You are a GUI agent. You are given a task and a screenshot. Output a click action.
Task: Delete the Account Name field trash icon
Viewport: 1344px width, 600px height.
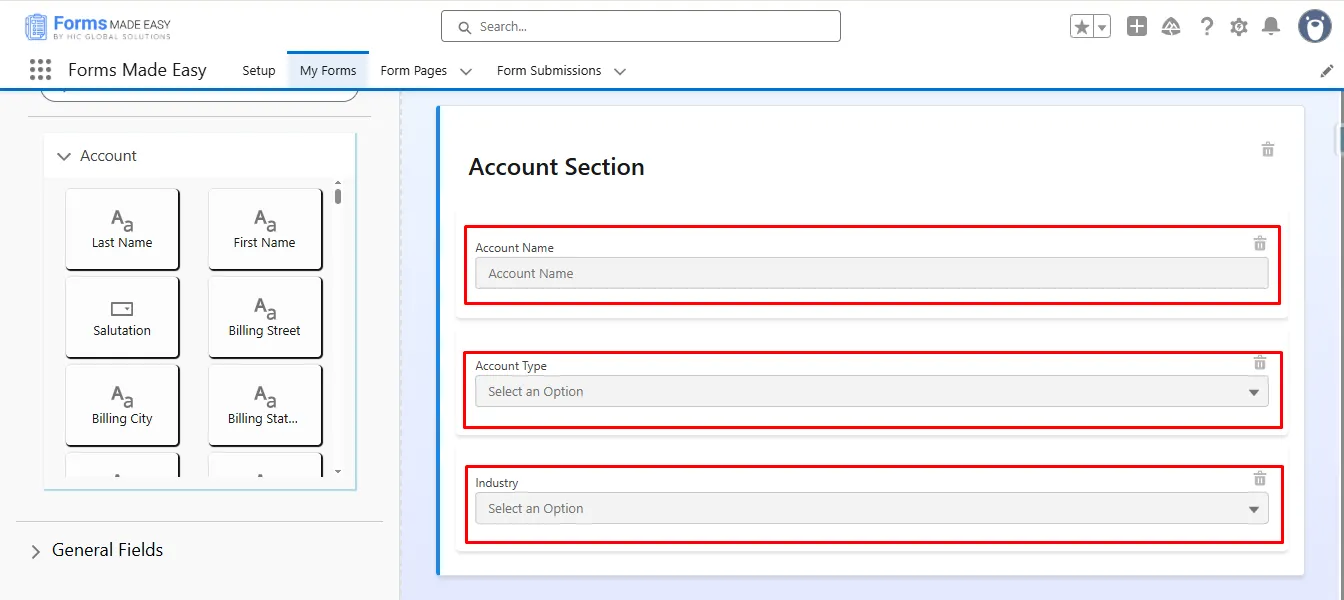[1260, 244]
